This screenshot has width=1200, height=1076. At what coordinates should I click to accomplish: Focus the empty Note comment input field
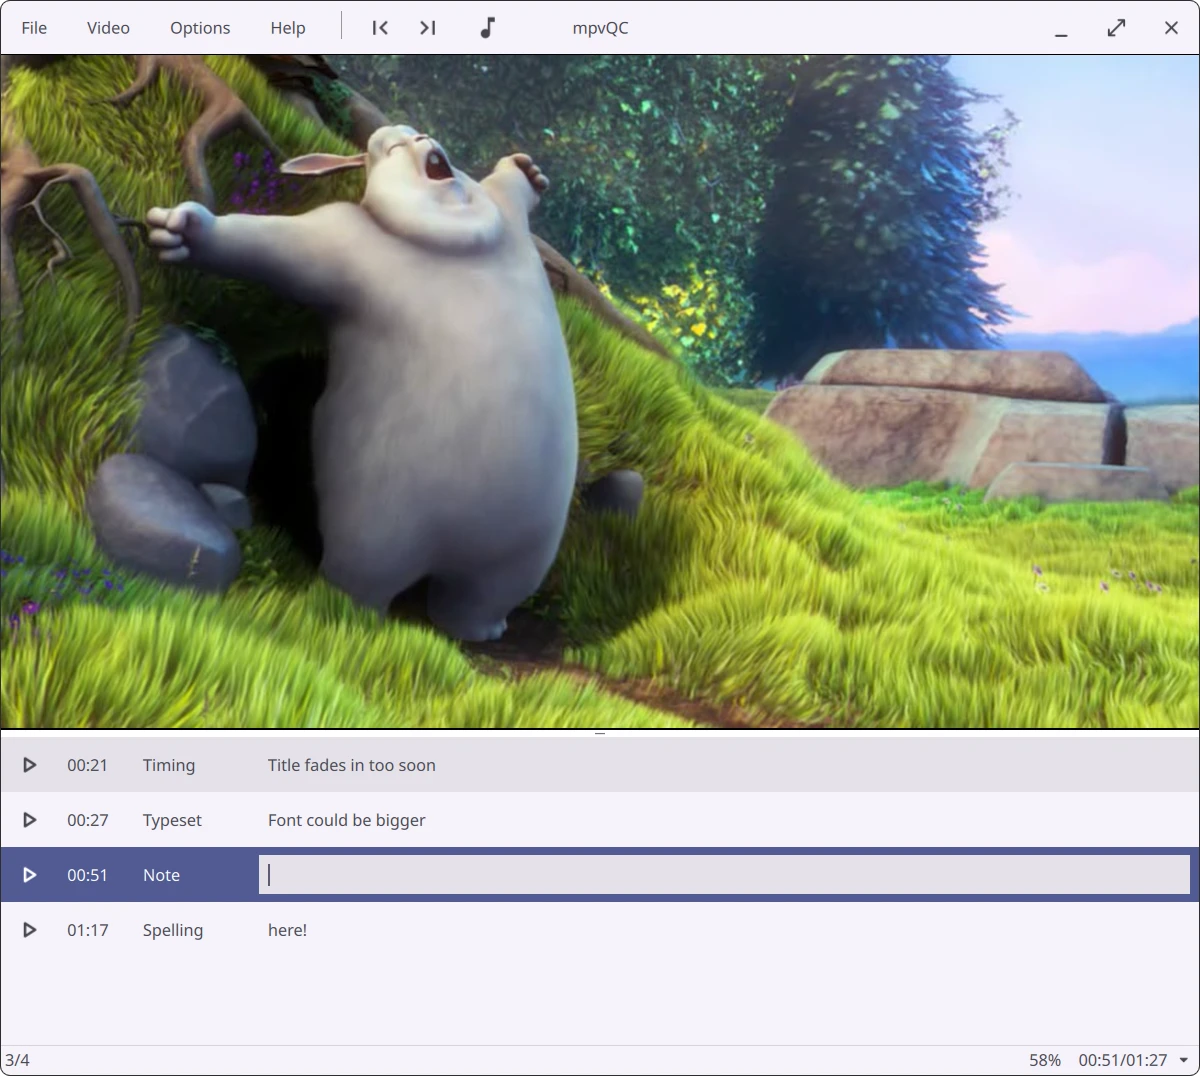coord(724,875)
